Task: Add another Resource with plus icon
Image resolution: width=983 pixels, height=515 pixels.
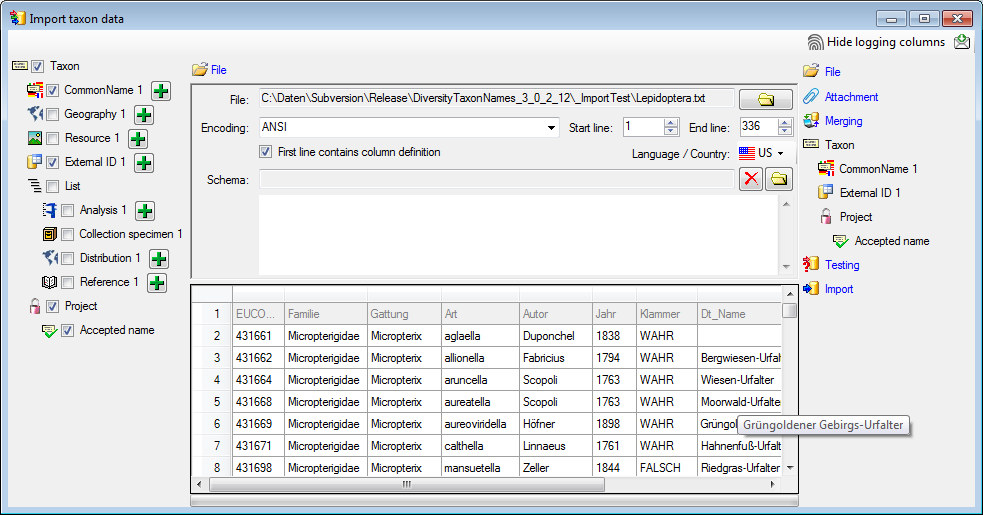Action: coord(137,139)
